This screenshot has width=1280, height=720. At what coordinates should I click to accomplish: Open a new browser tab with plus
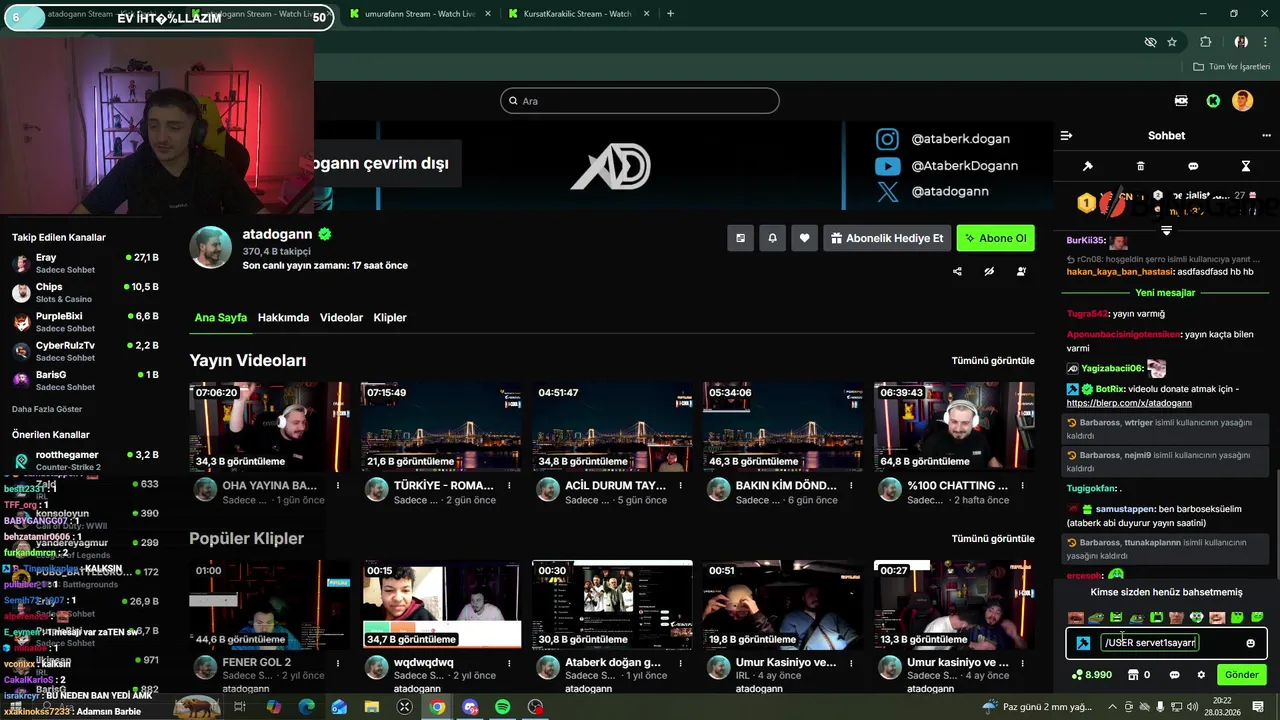670,14
